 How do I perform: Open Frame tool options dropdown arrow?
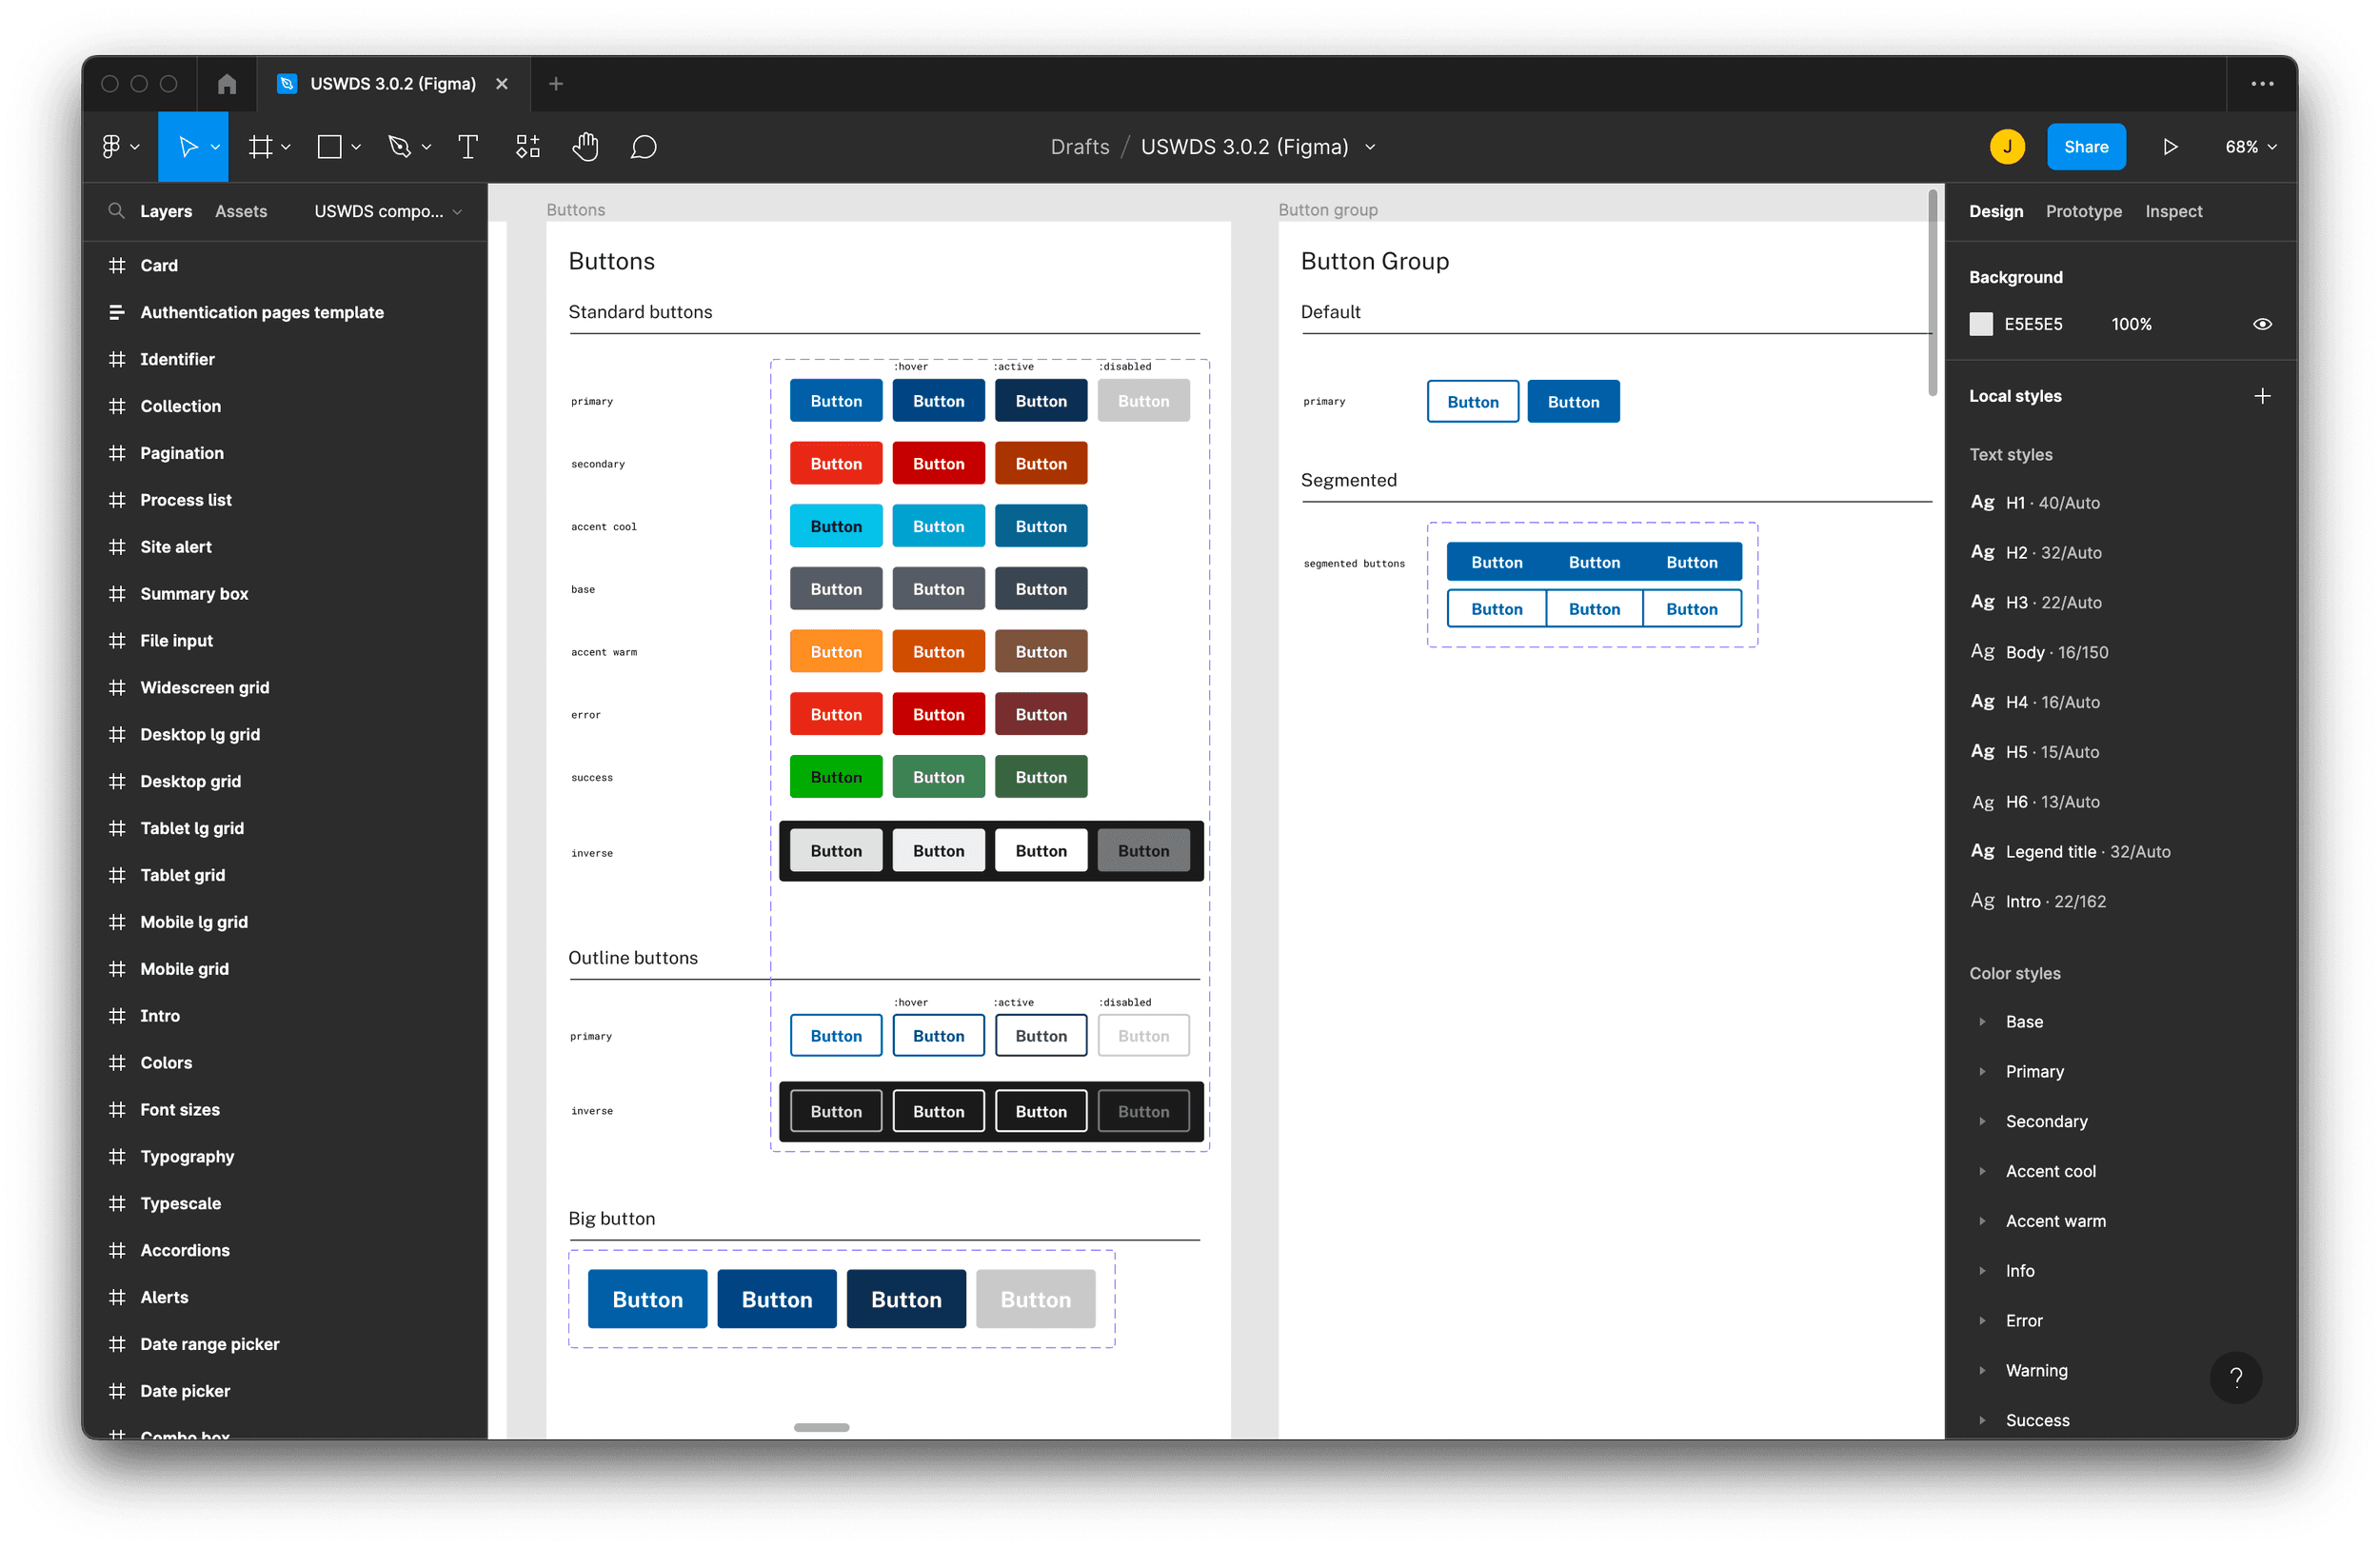click(285, 147)
